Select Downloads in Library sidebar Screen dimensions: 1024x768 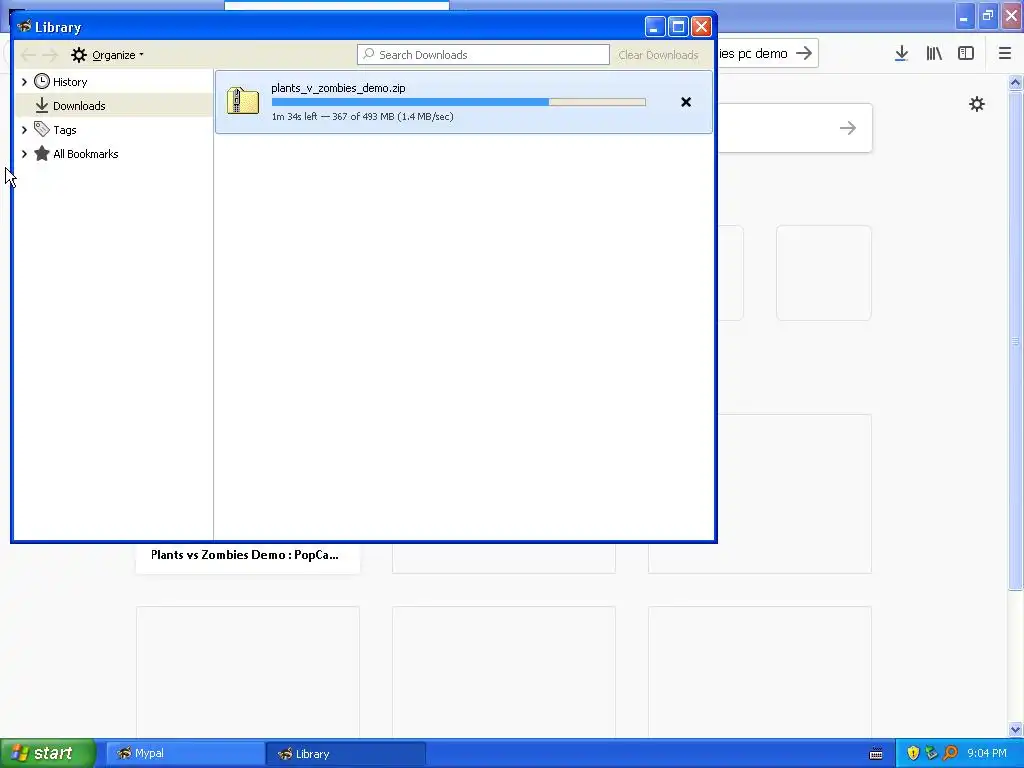pyautogui.click(x=79, y=106)
